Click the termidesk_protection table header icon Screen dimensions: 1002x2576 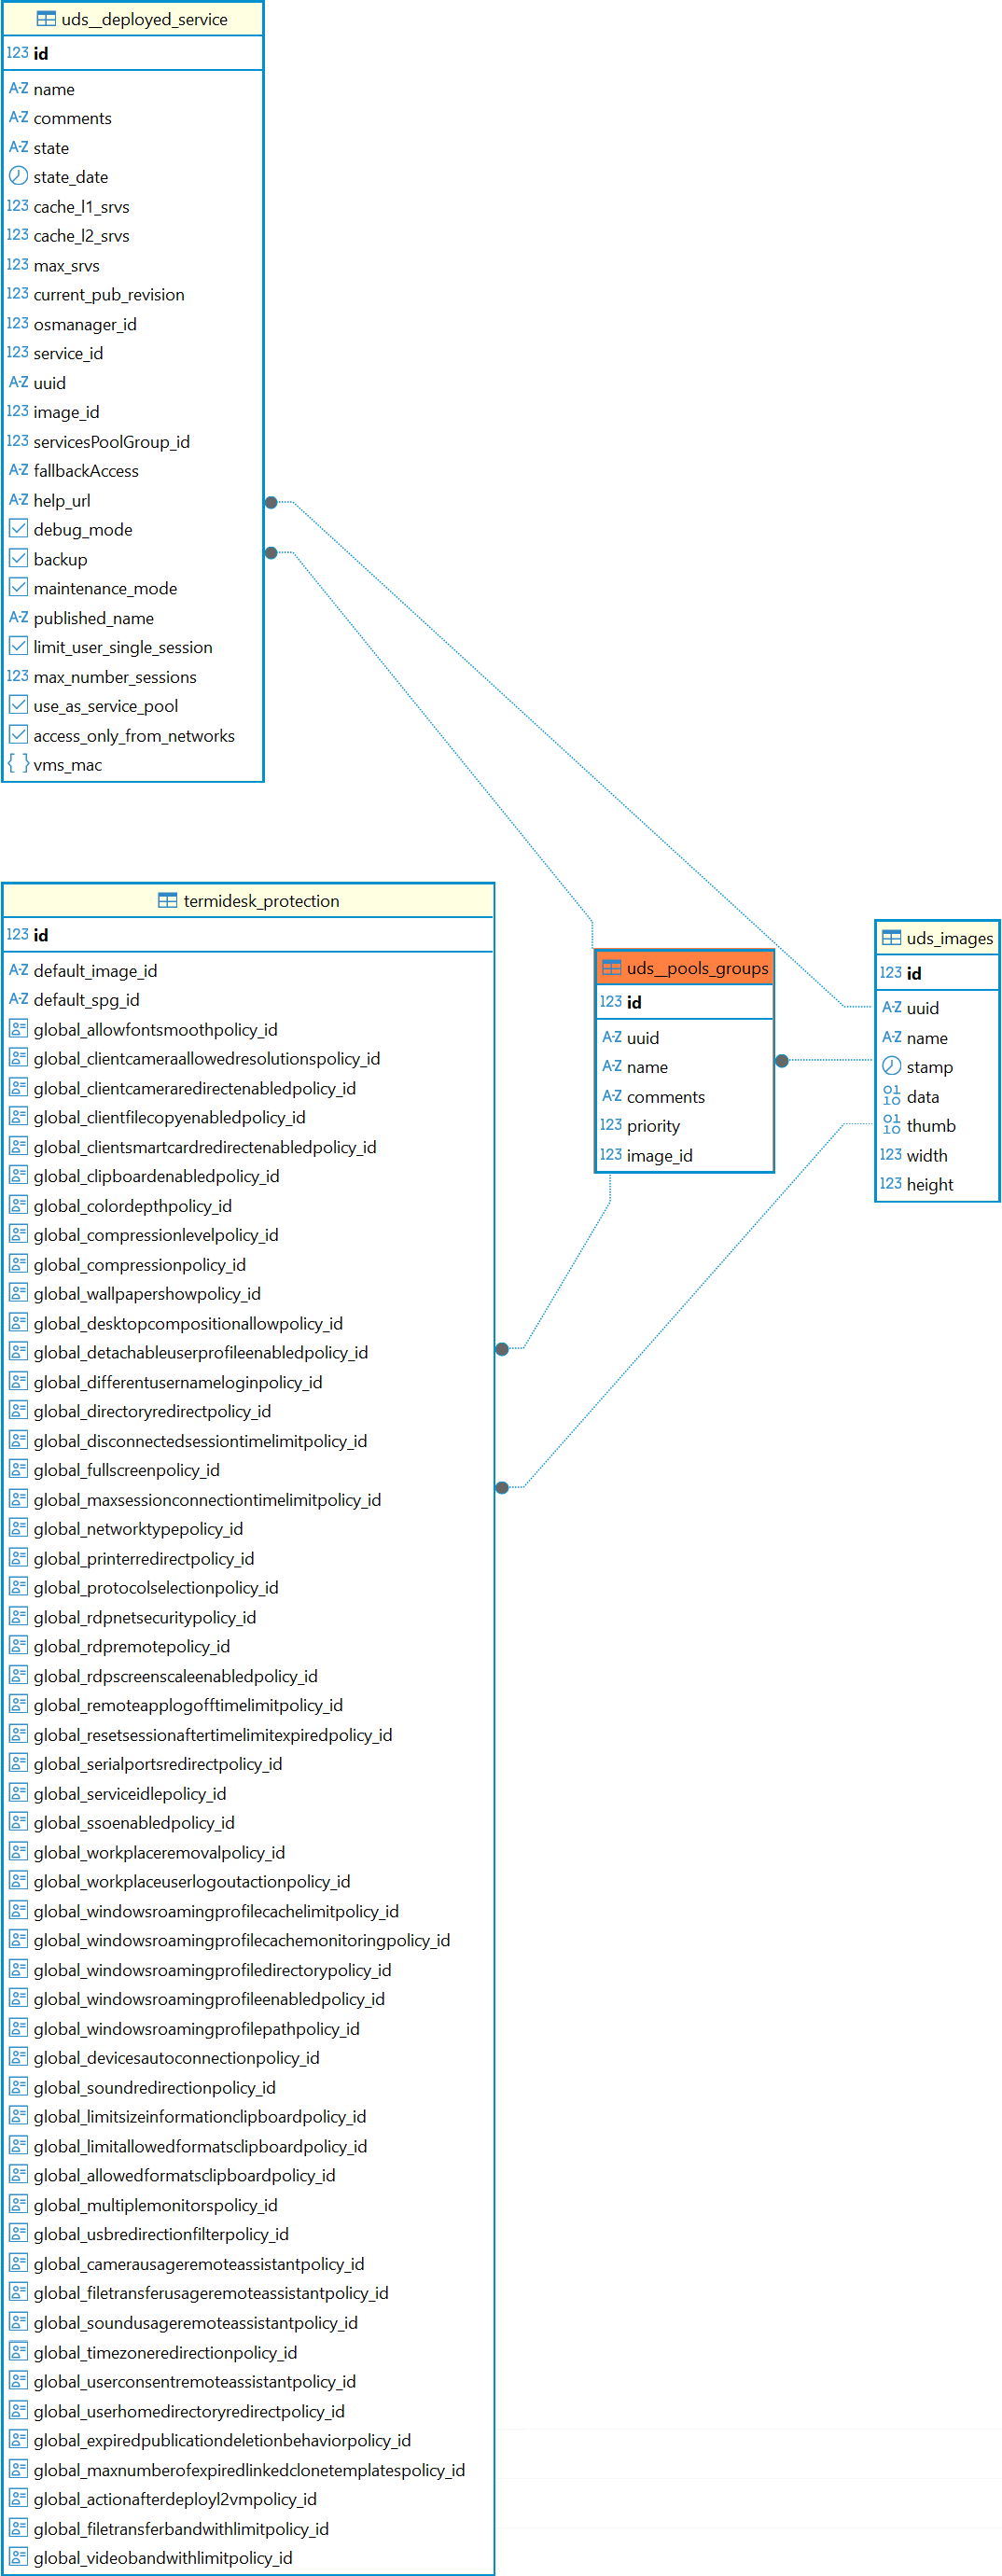pos(167,900)
